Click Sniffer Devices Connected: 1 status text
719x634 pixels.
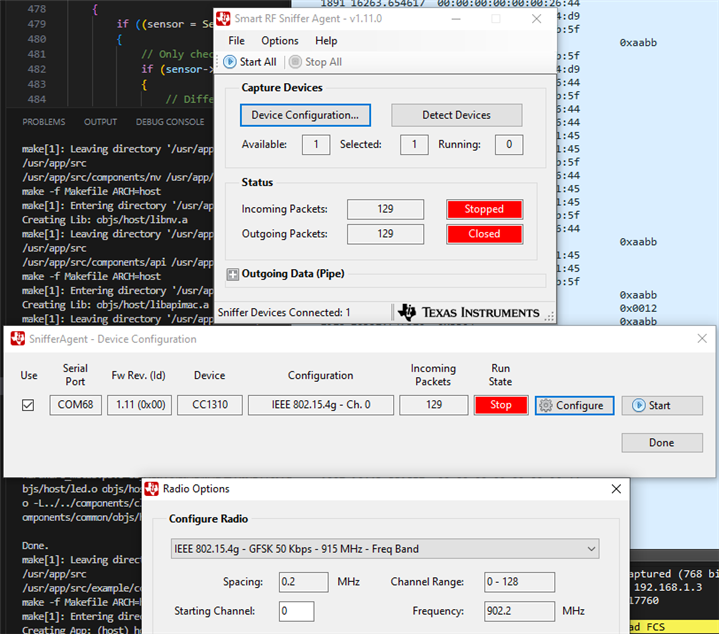[x=284, y=313]
